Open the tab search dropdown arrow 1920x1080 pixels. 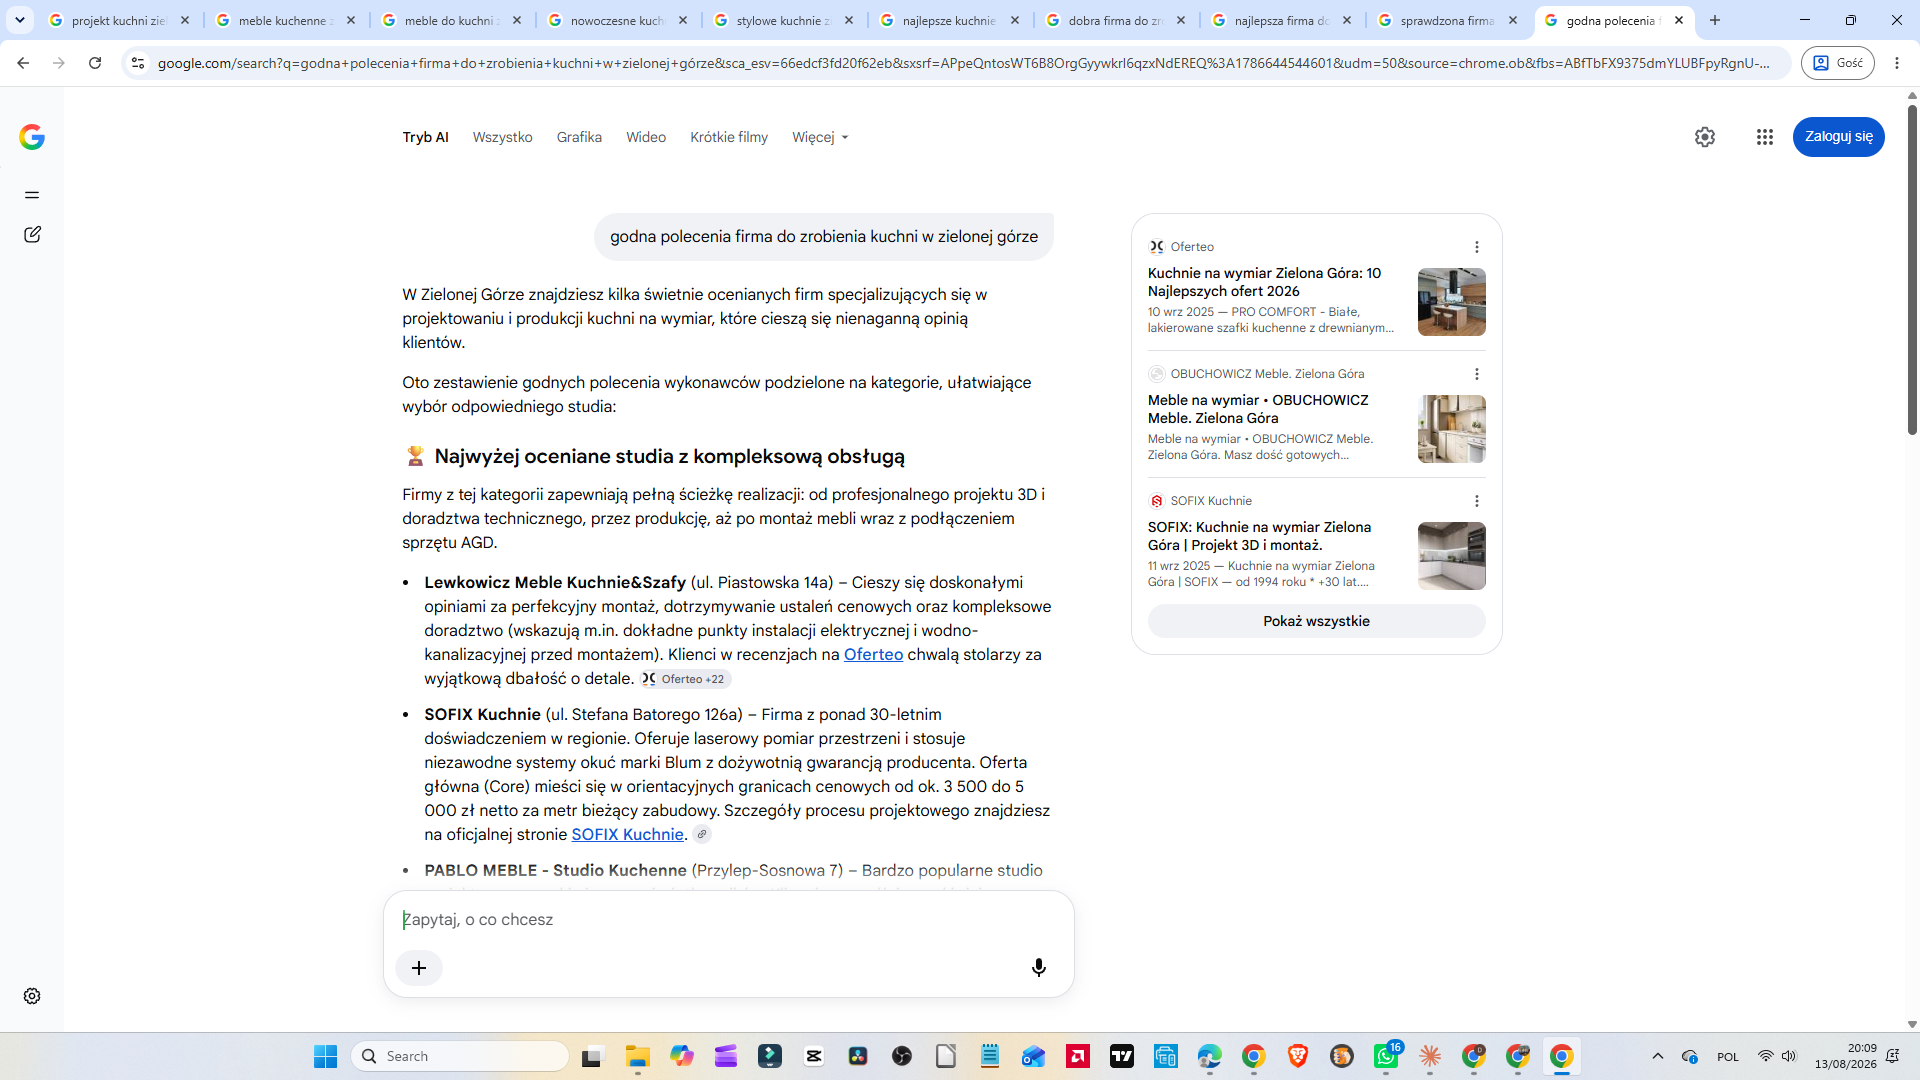coord(20,20)
